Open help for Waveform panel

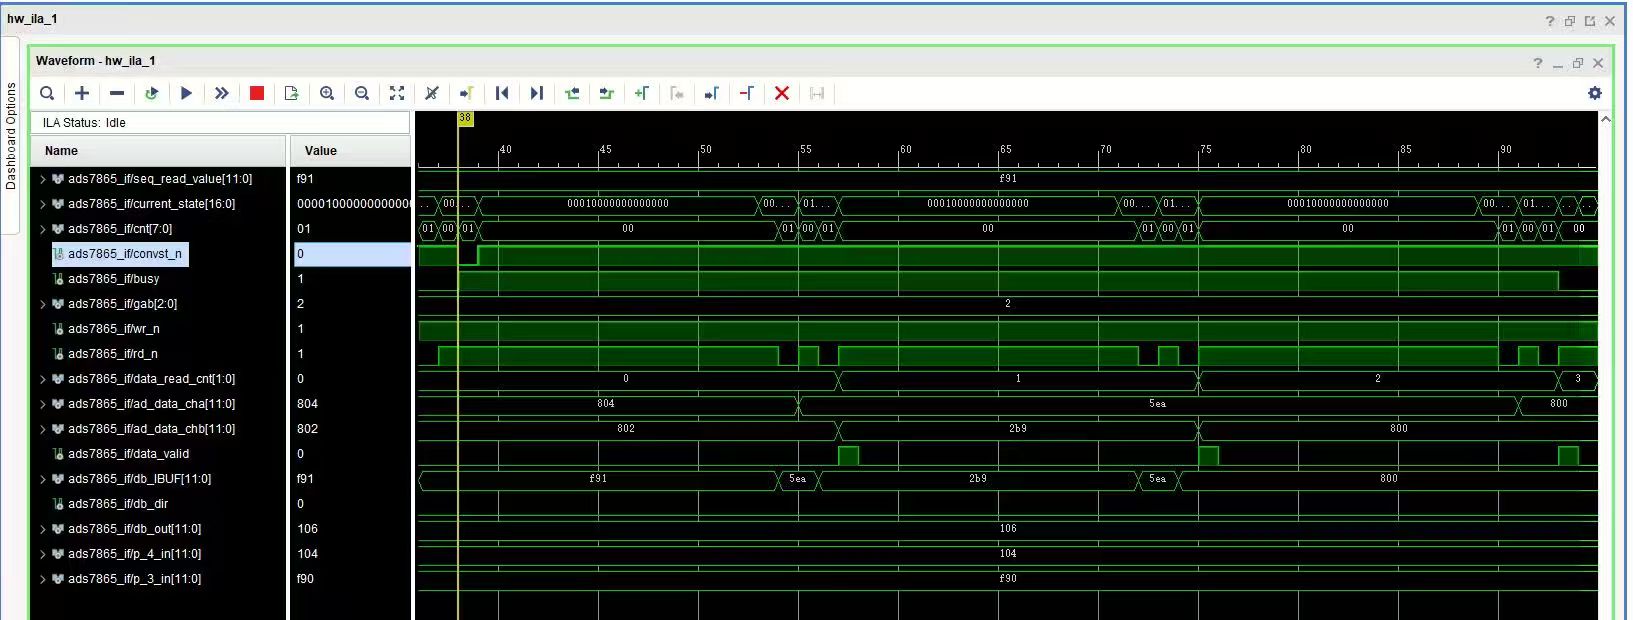(x=1538, y=63)
